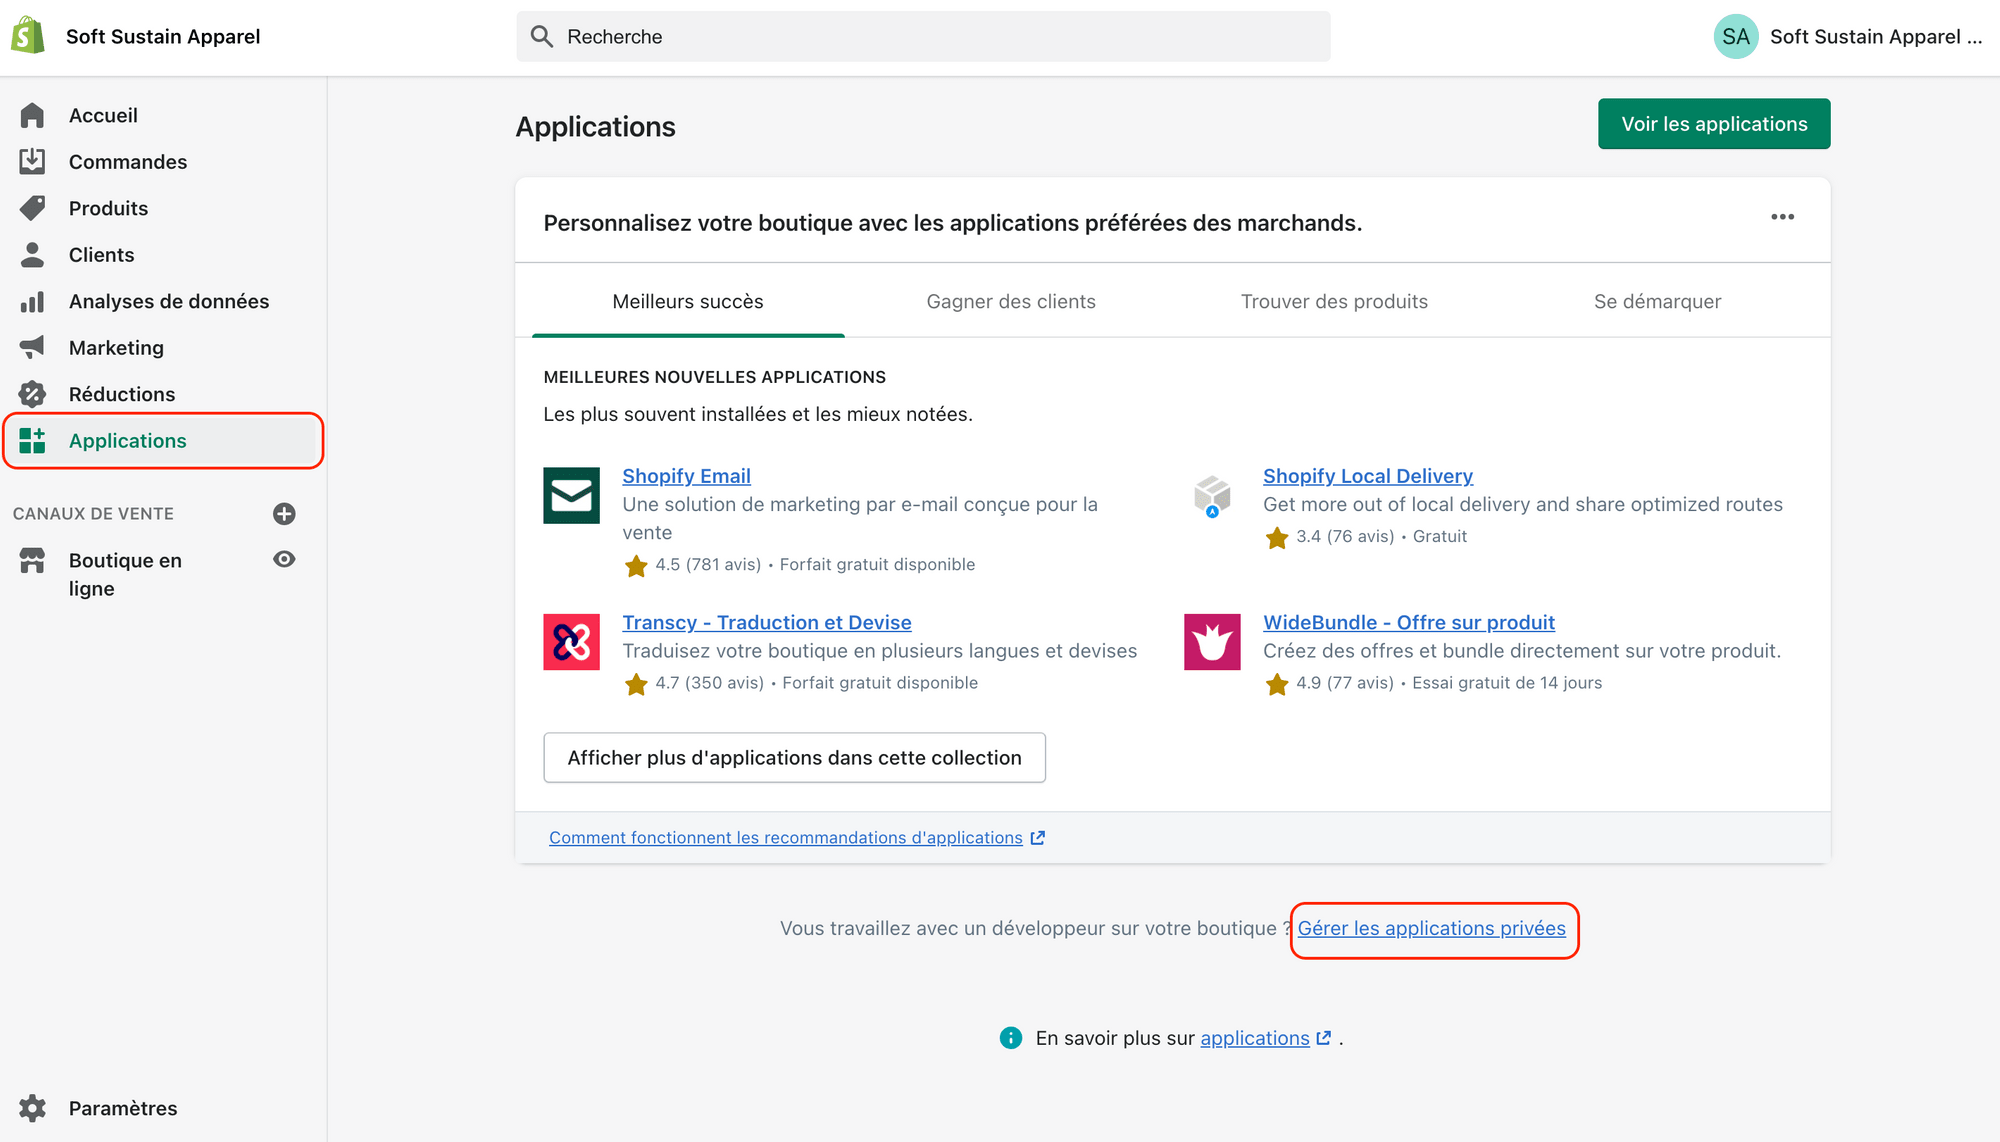Open WideBundle - Offre sur produit link
2000x1142 pixels.
pos(1408,622)
